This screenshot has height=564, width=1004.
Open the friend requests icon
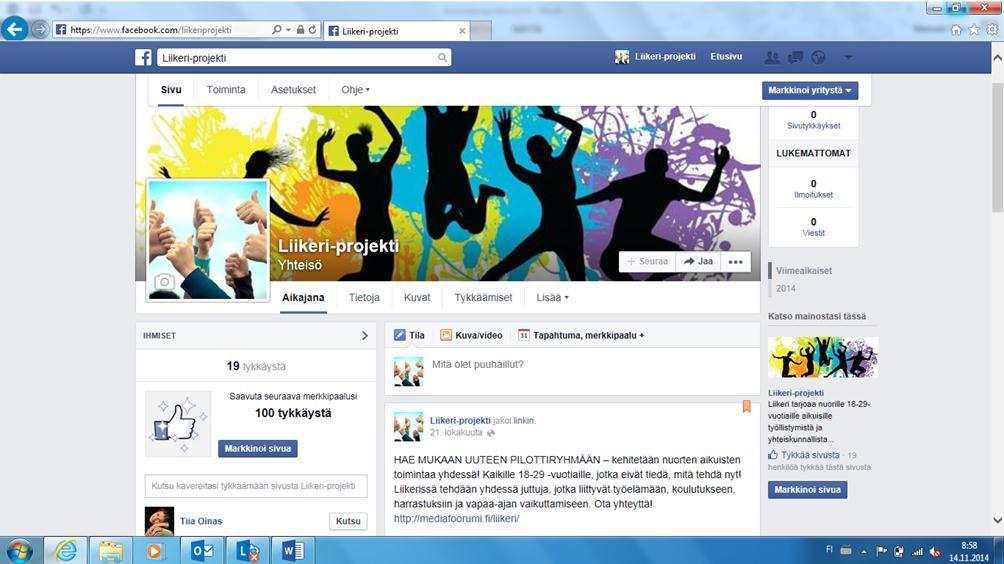click(x=772, y=58)
